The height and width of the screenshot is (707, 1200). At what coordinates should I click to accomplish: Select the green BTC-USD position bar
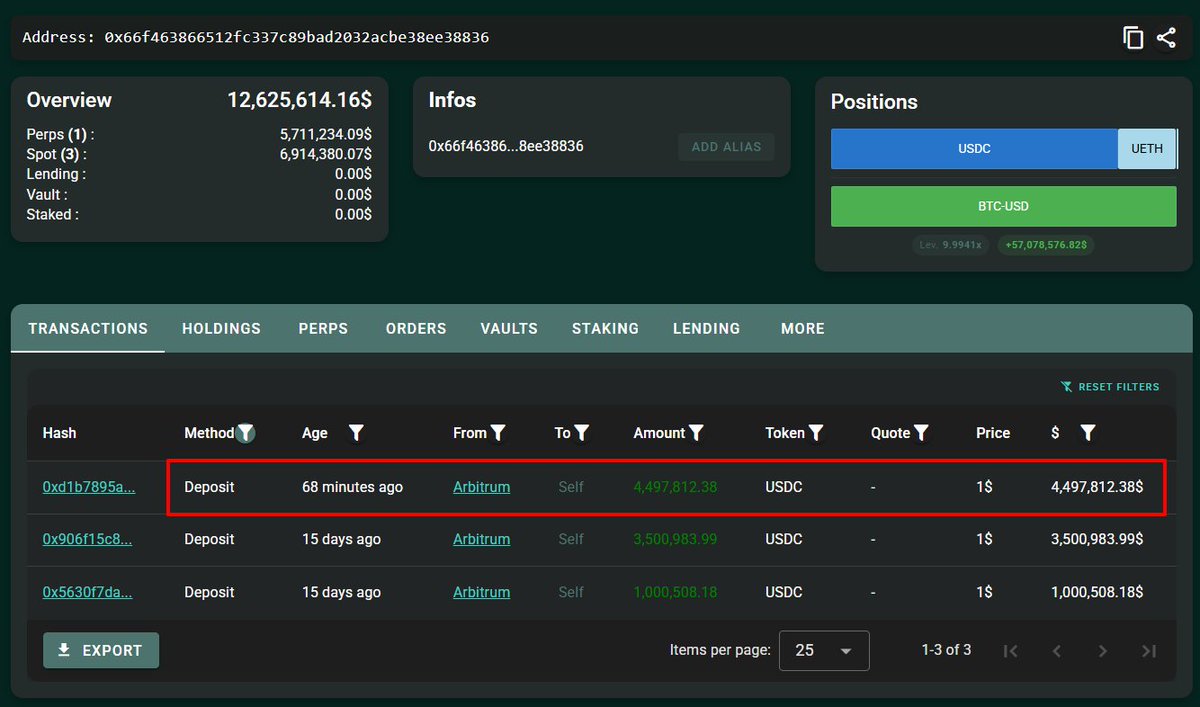[1003, 207]
